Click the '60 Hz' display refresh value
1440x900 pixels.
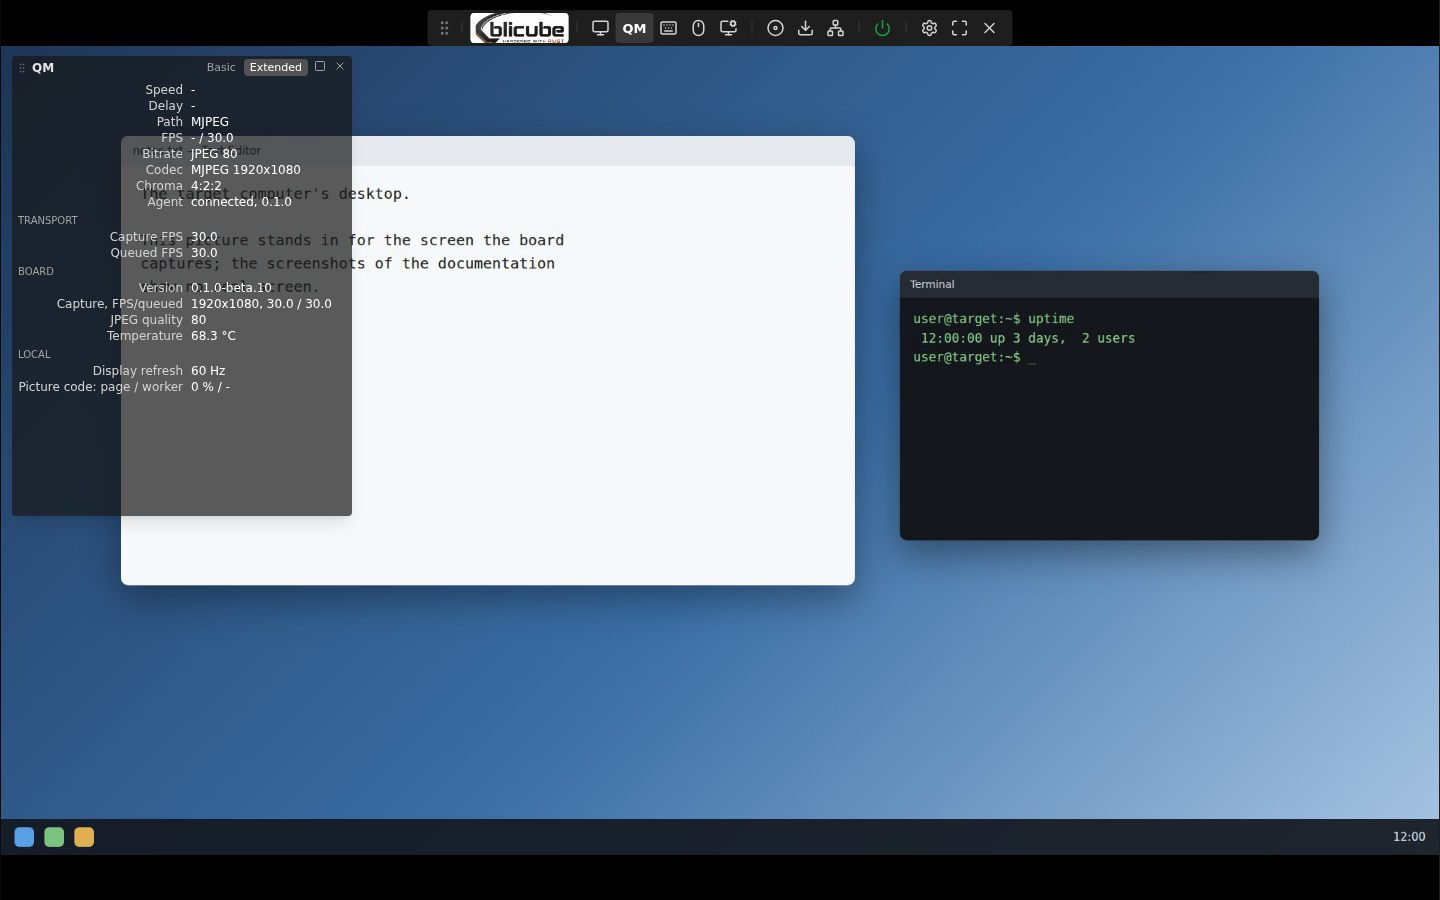208,371
